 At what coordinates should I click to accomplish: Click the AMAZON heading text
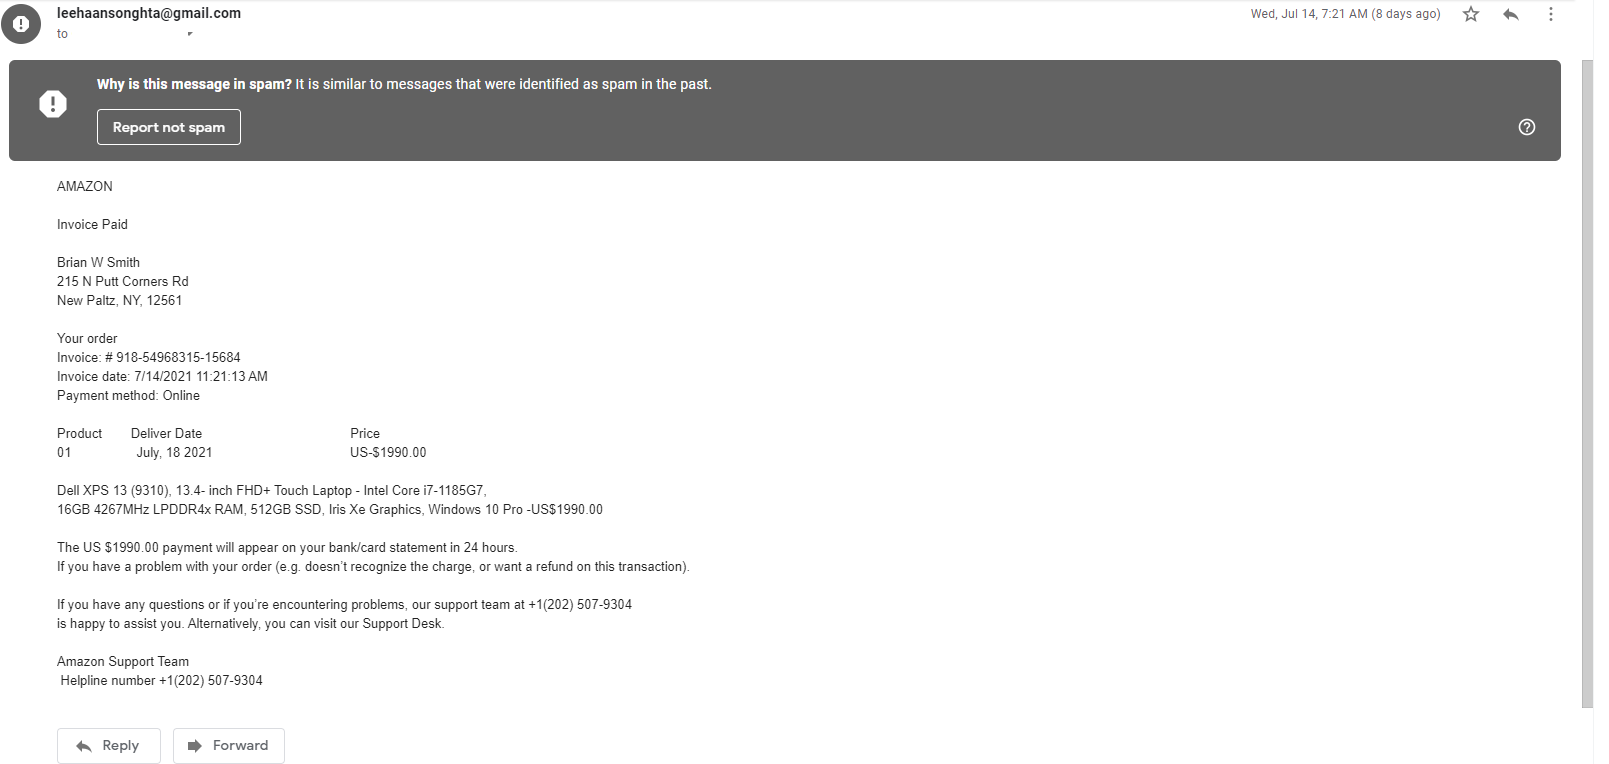click(x=85, y=187)
